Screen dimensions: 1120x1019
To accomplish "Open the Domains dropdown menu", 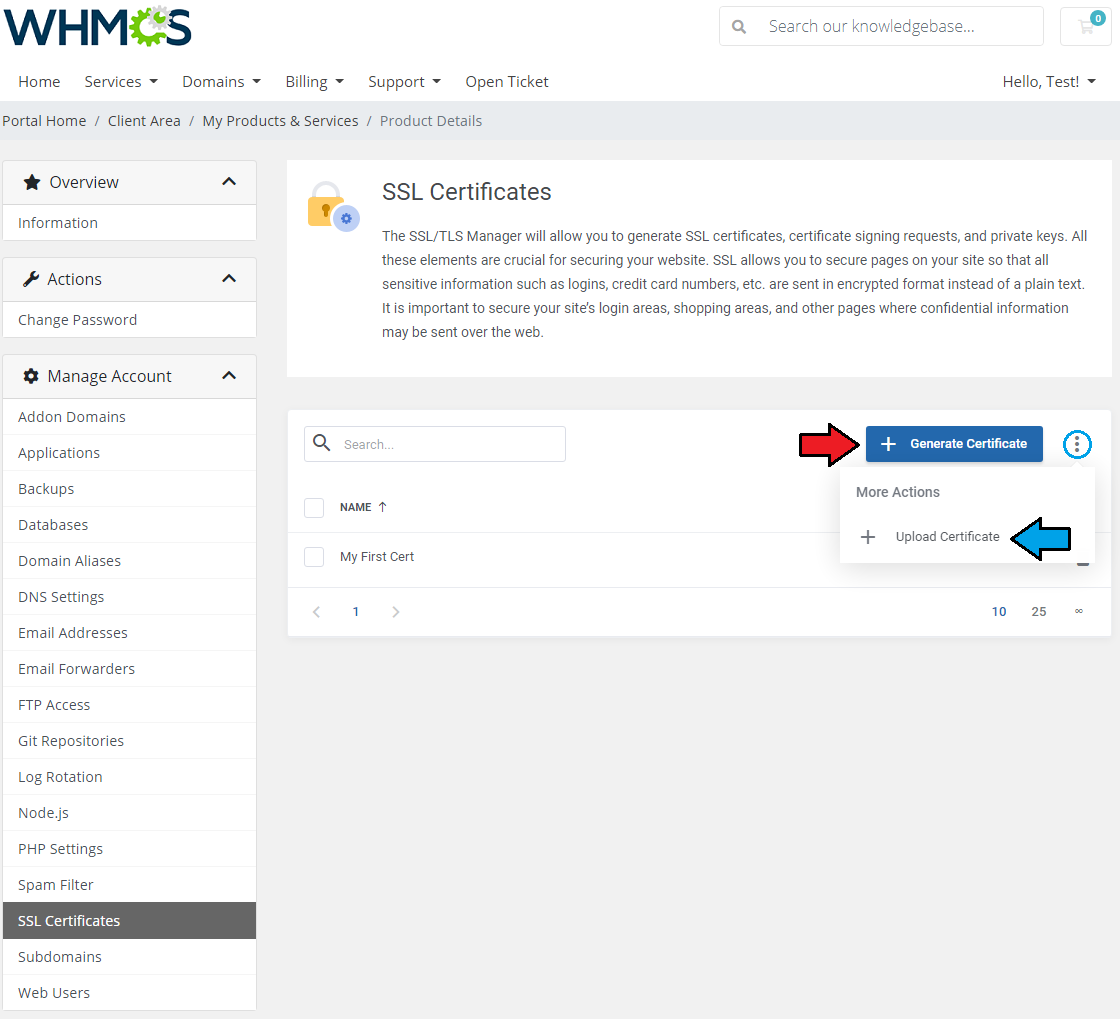I will pyautogui.click(x=221, y=81).
